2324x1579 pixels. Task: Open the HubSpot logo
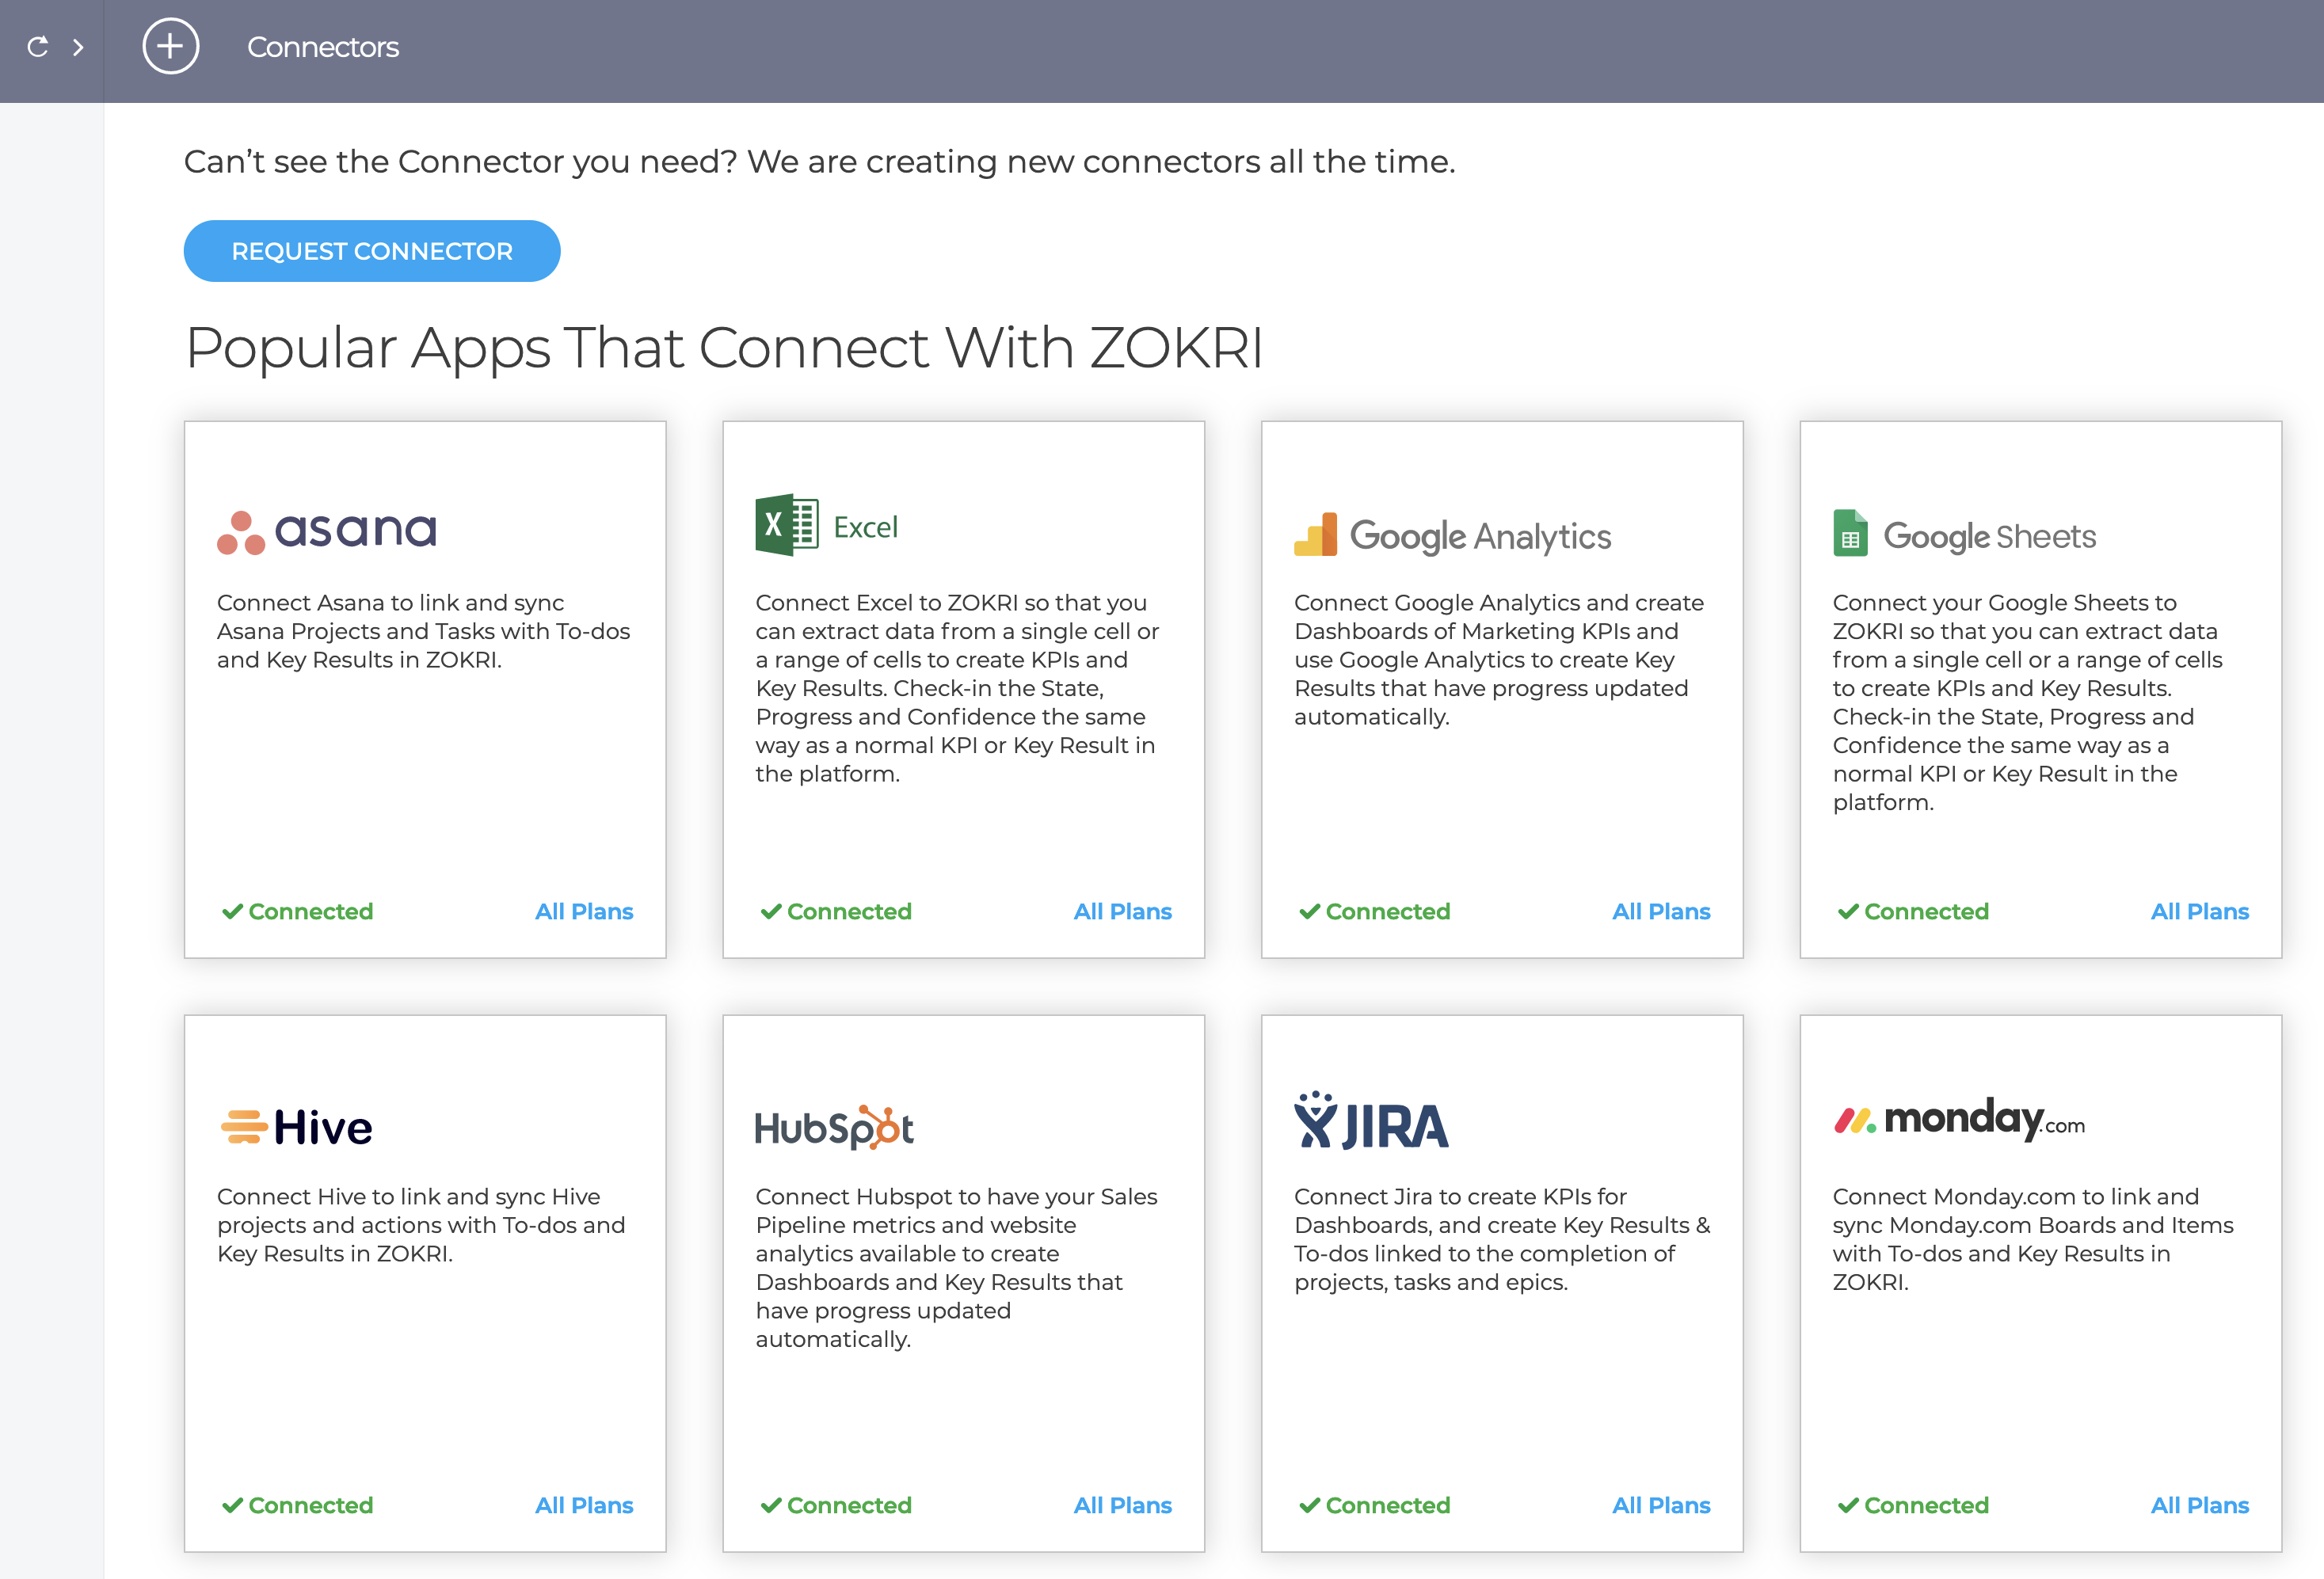pyautogui.click(x=834, y=1127)
